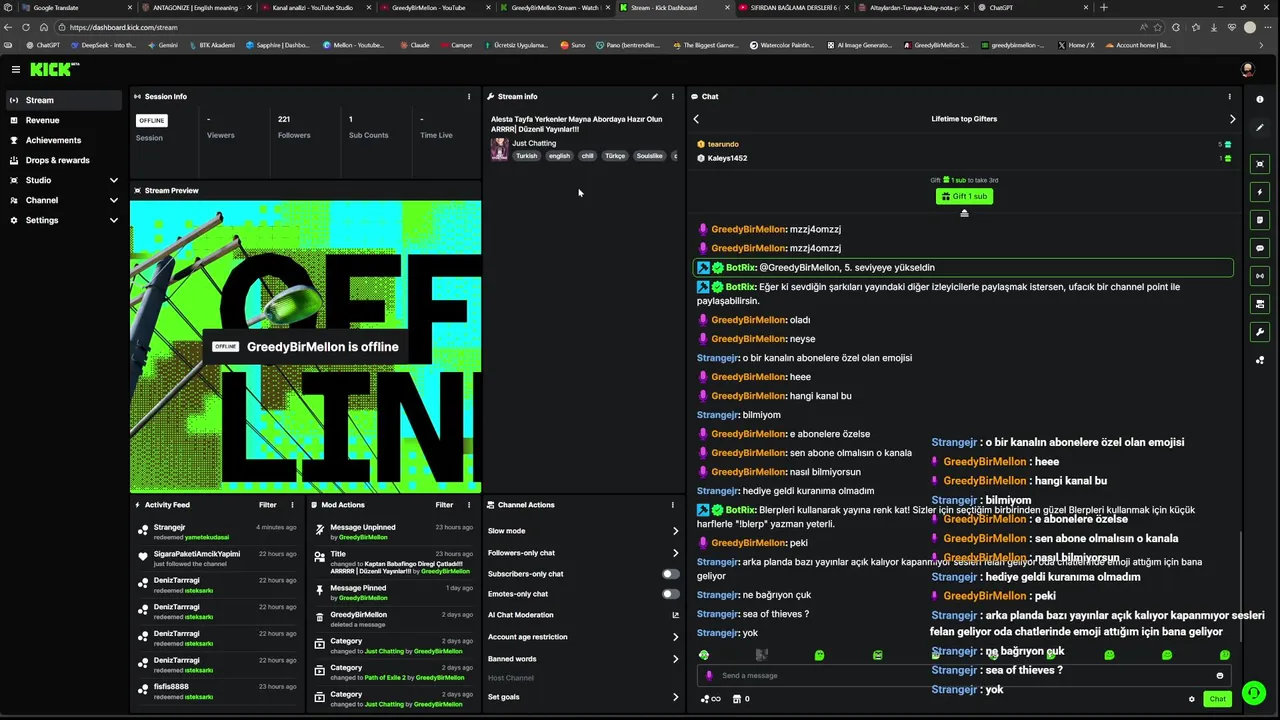
Task: Open Mod Actions Filter dropdown
Action: (x=444, y=505)
